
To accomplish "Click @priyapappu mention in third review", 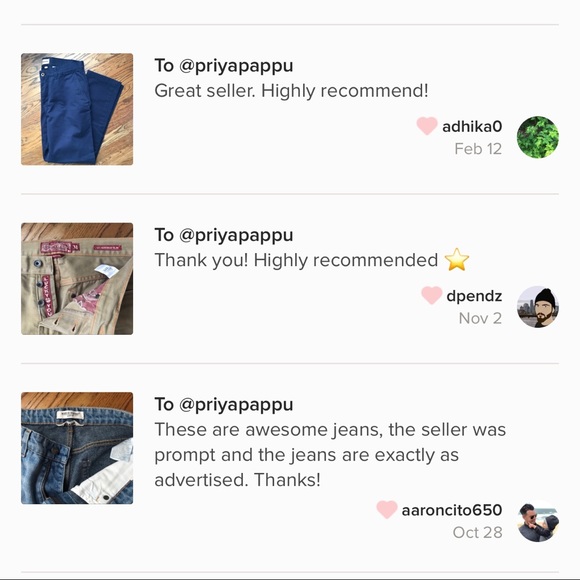I will [x=236, y=405].
